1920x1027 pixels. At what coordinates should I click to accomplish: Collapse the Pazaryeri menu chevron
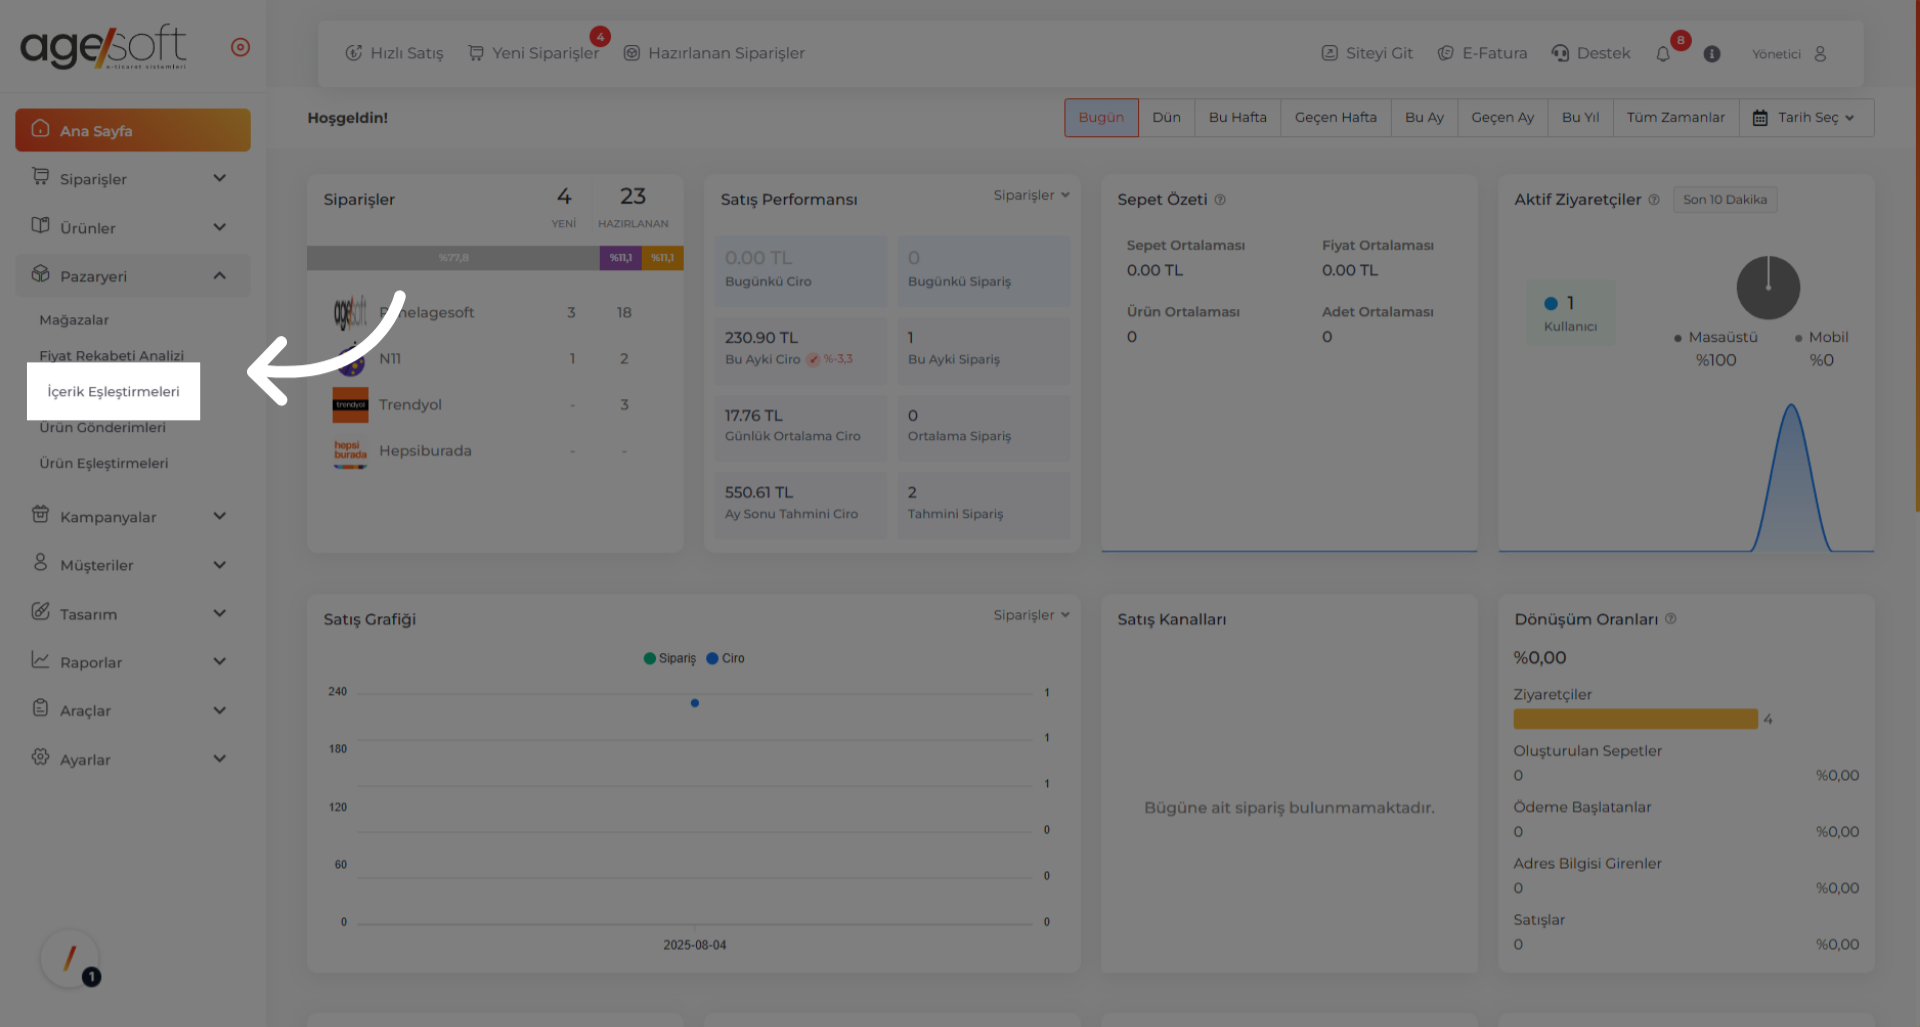pos(220,276)
